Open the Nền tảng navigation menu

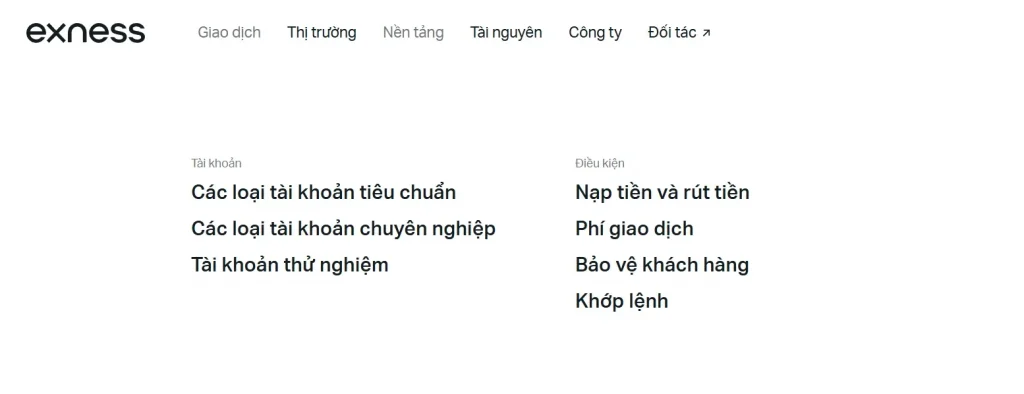[x=413, y=32]
